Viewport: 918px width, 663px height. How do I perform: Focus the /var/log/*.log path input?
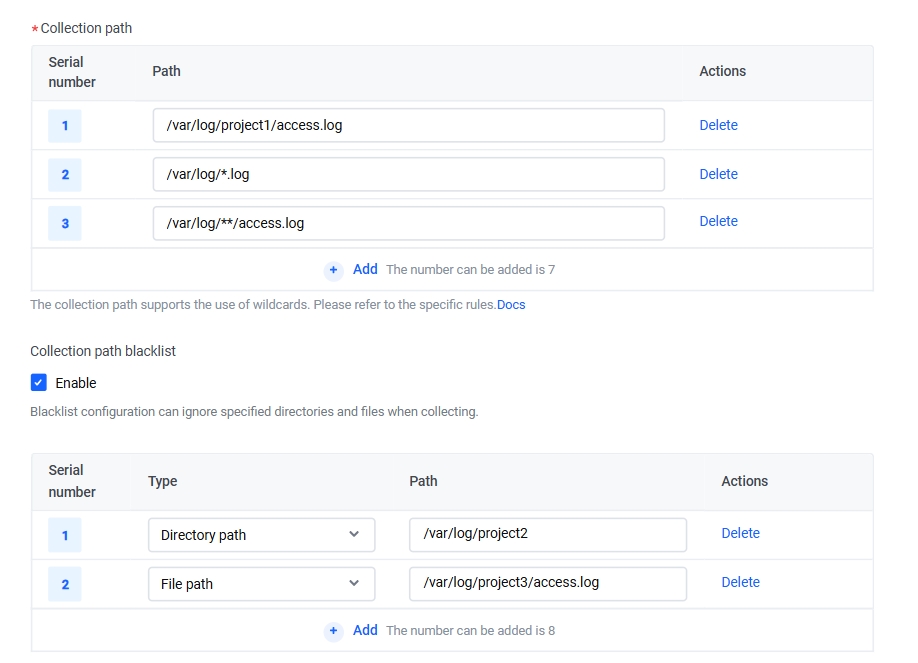click(409, 174)
